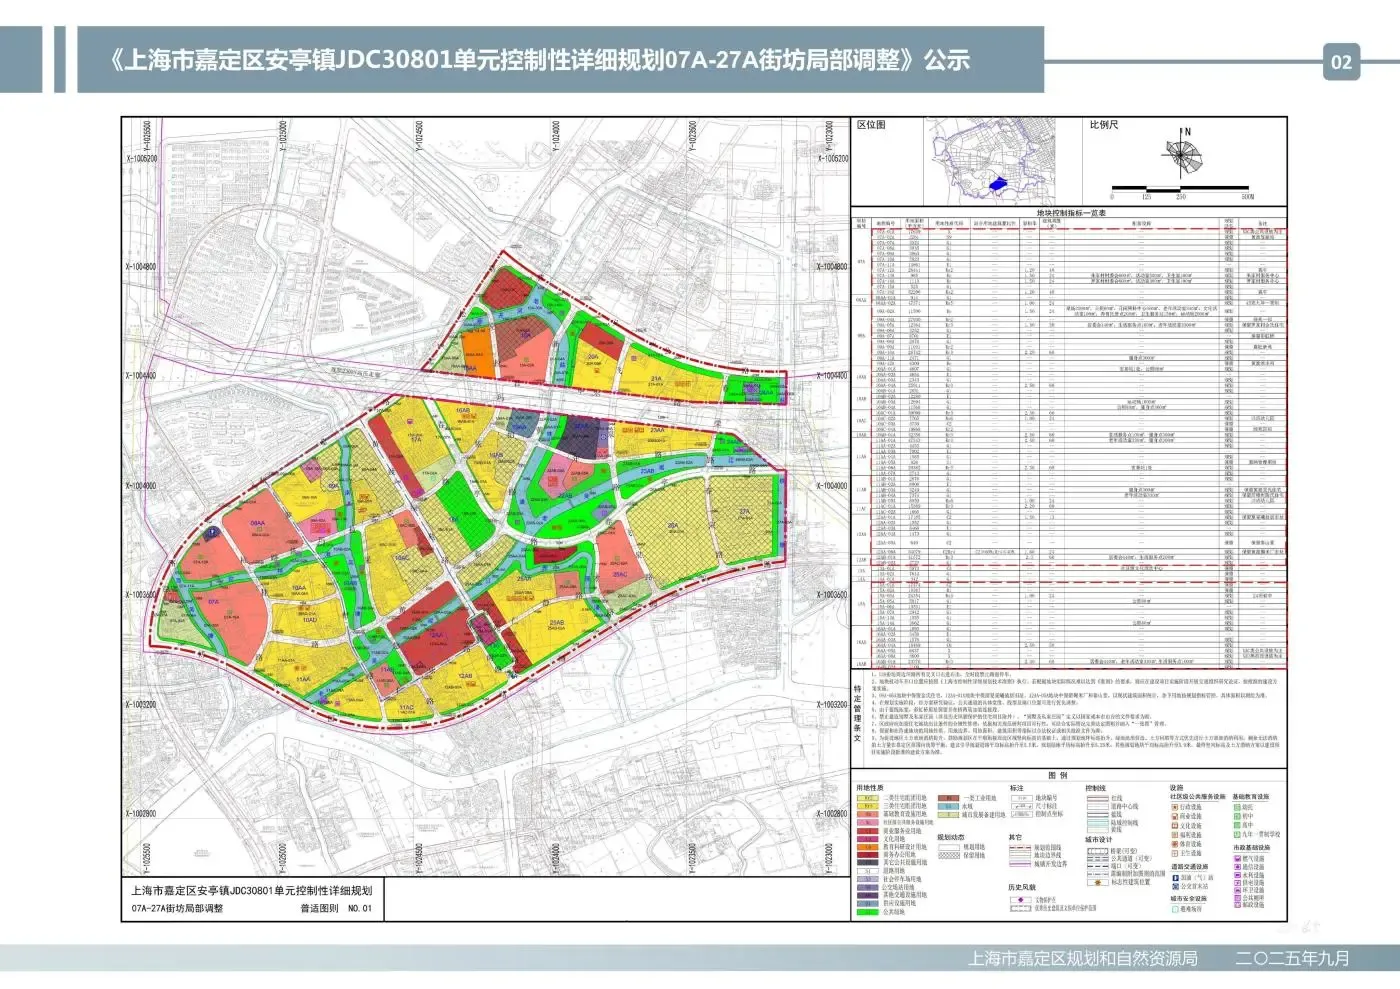
Task: Click the heritage protection point legend symbol
Action: point(1019,899)
